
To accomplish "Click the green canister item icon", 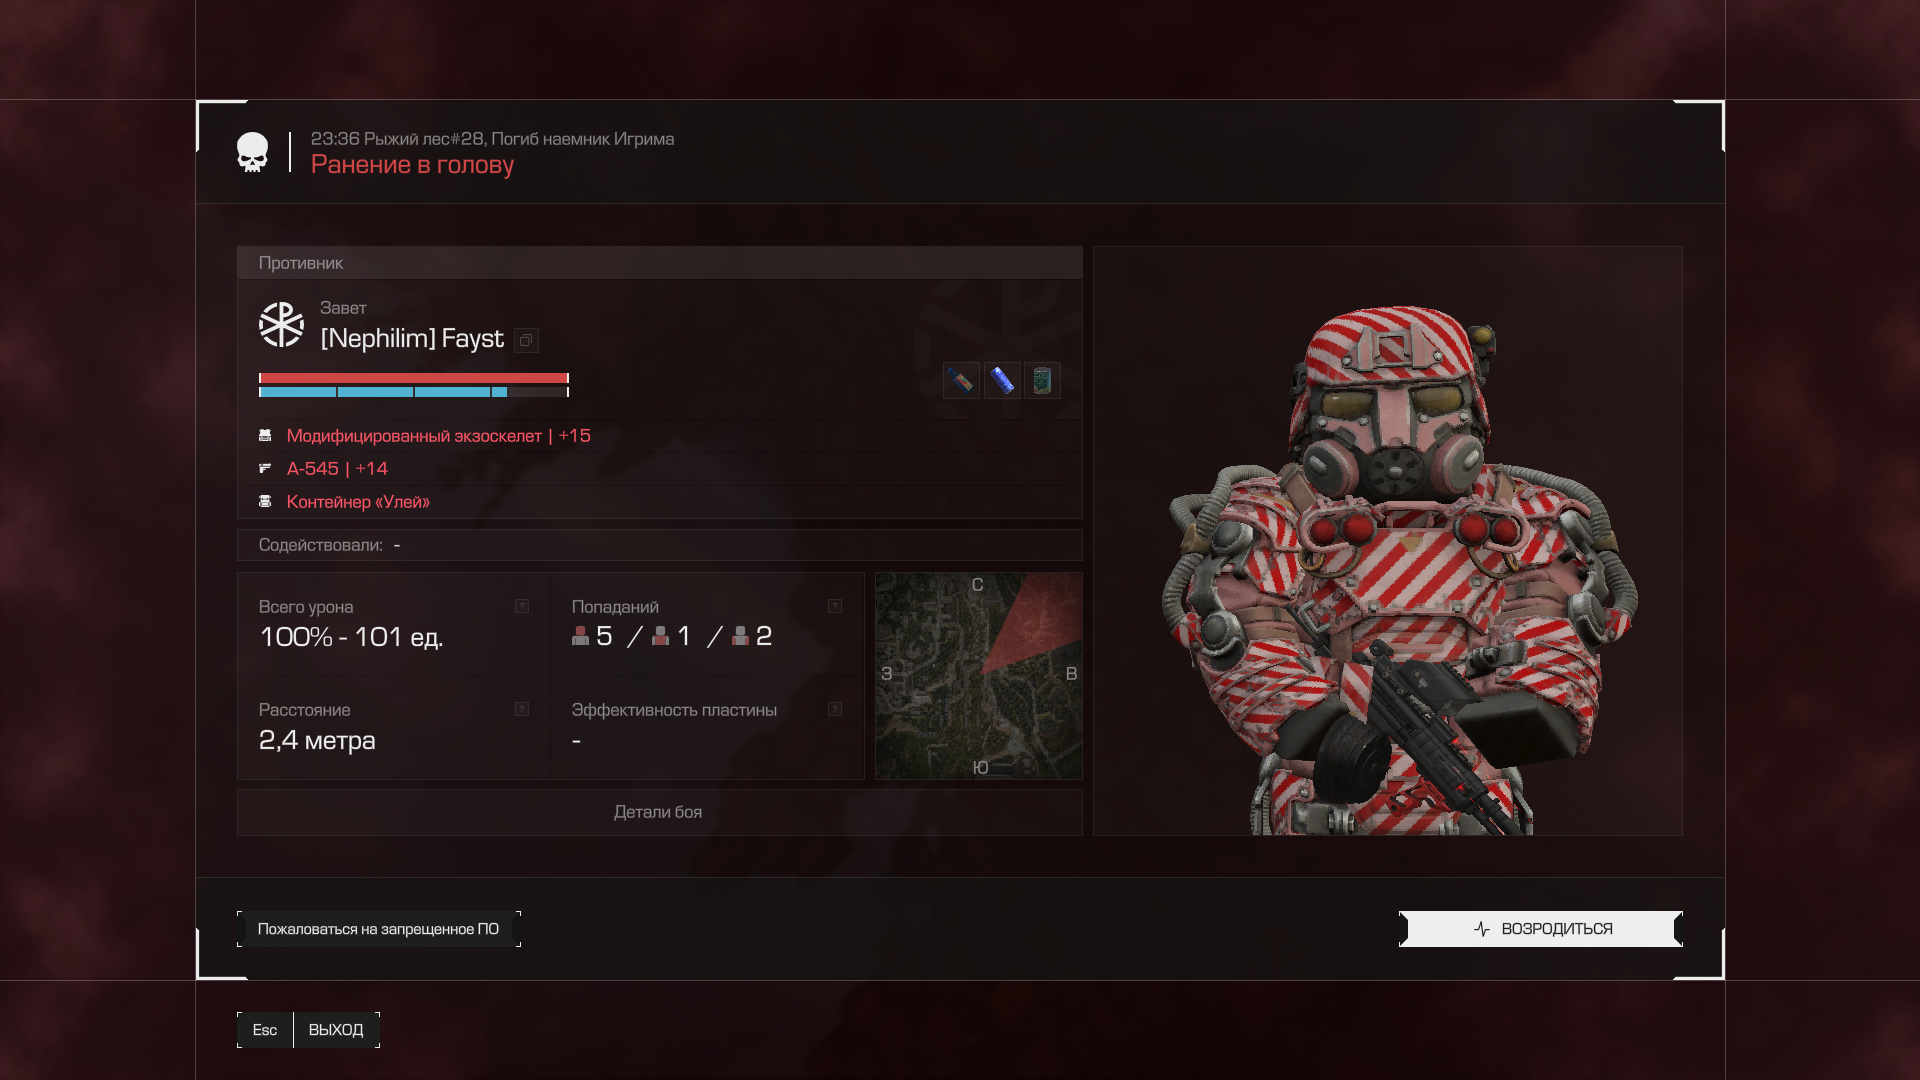I will (1042, 380).
